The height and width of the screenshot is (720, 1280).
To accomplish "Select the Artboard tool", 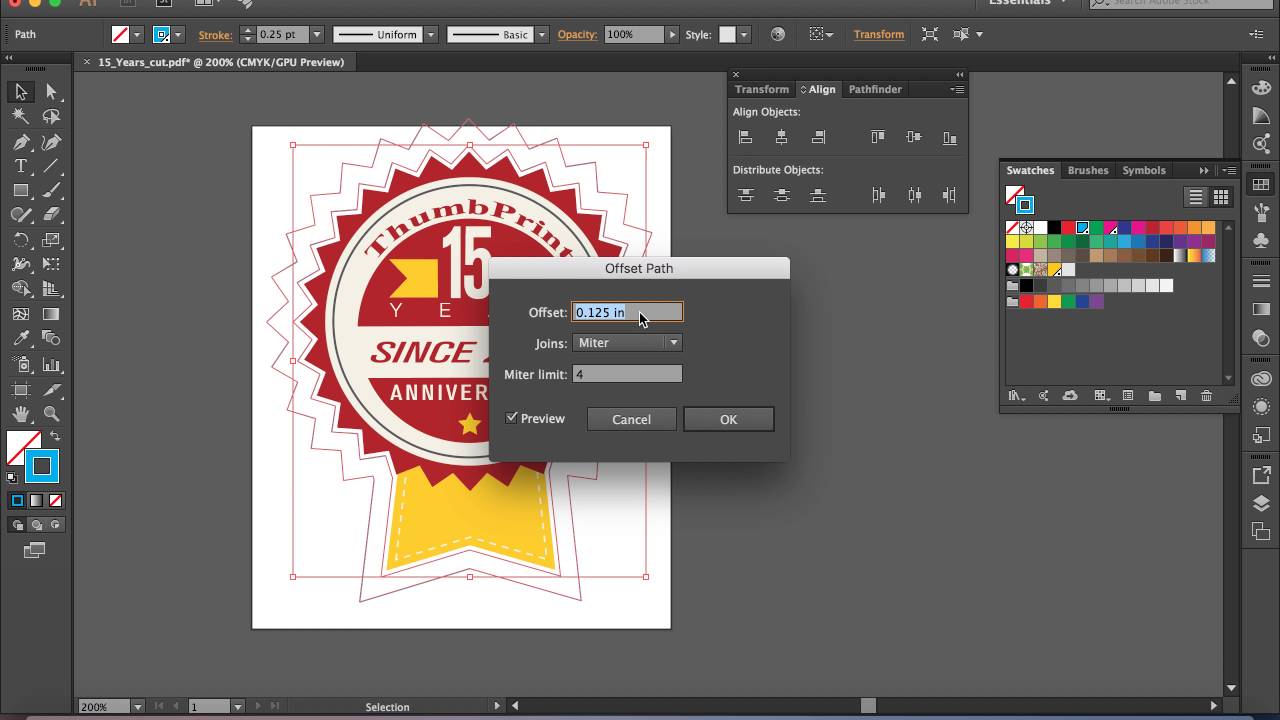I will click(20, 389).
